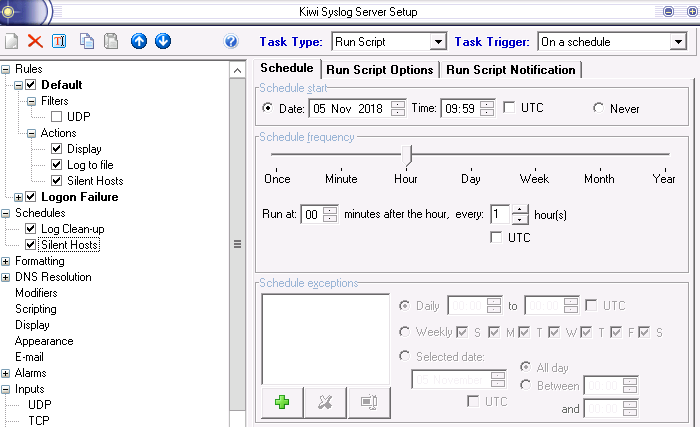Click the rename text icon

pyautogui.click(x=59, y=42)
